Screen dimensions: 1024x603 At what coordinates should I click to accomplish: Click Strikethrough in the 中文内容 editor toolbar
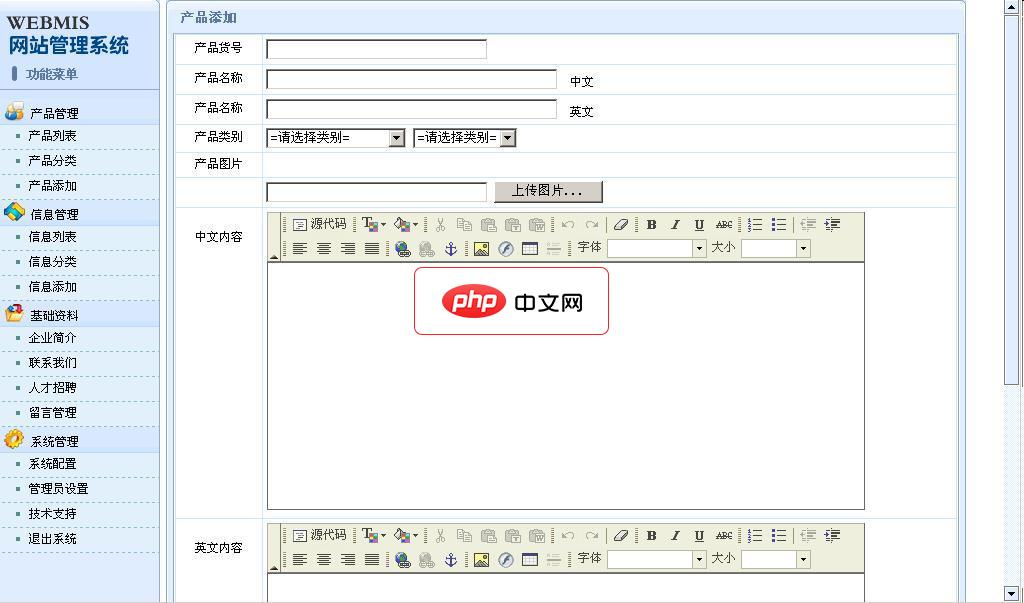click(x=724, y=225)
